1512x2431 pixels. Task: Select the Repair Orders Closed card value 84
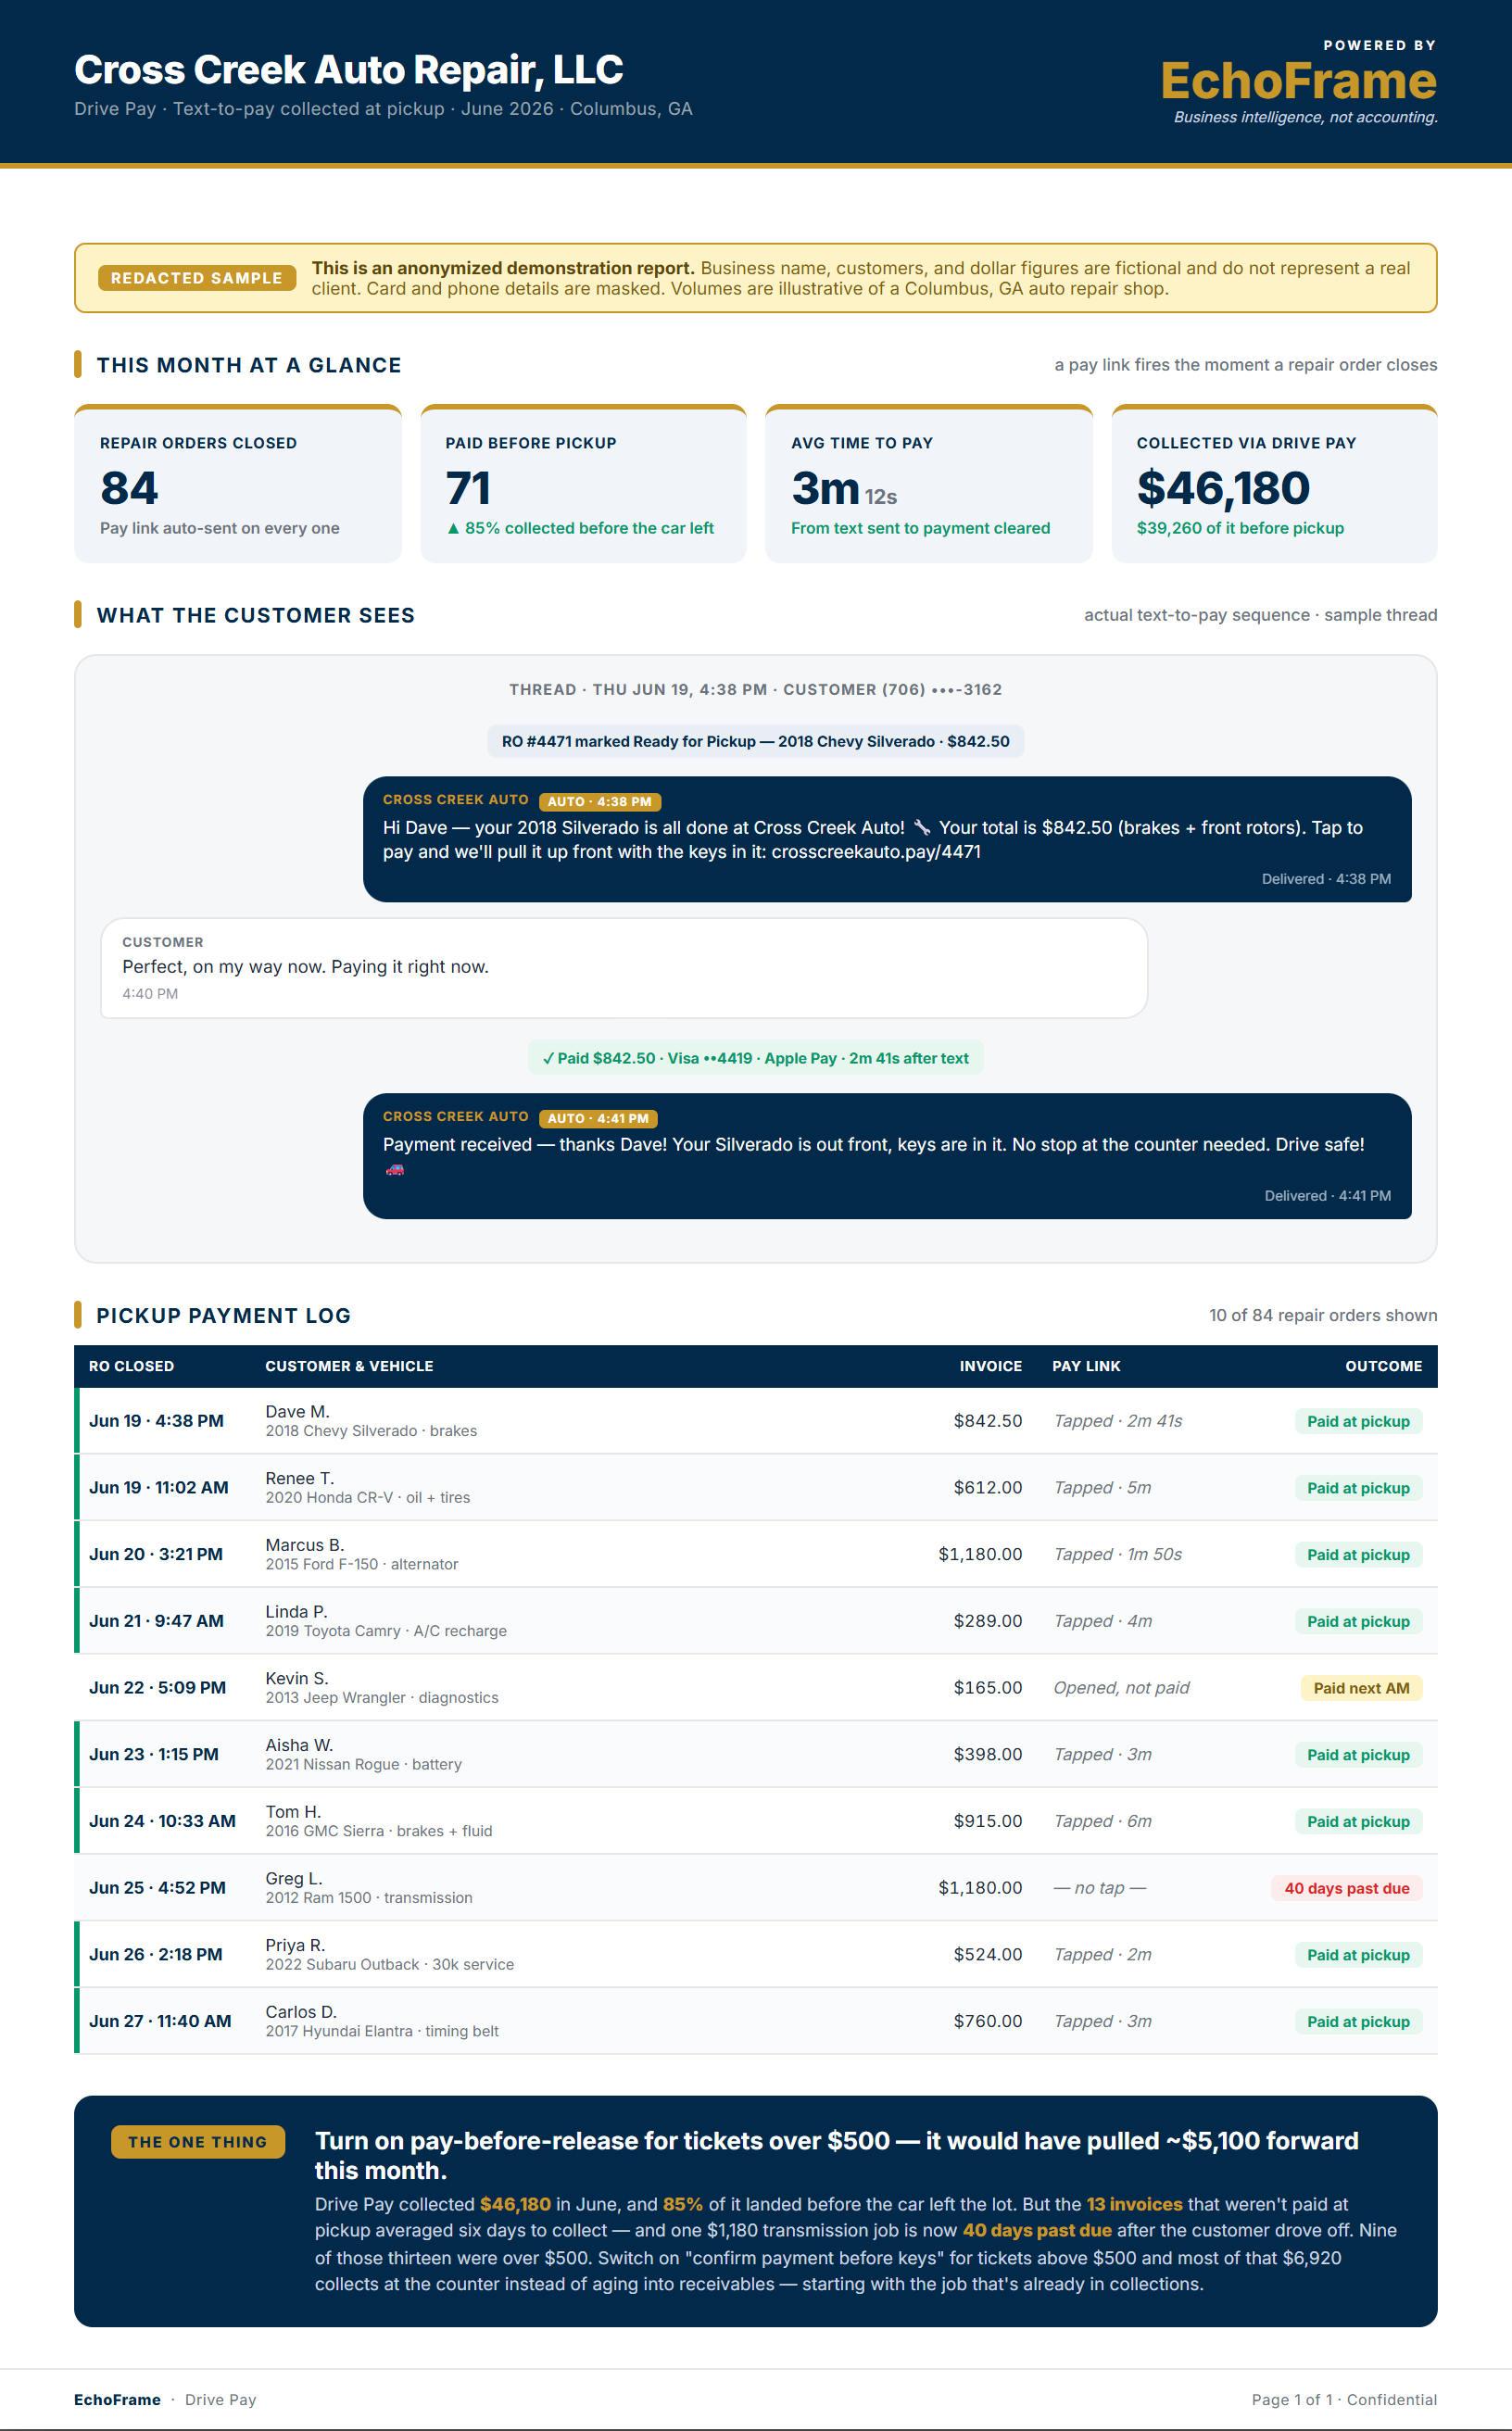(129, 488)
